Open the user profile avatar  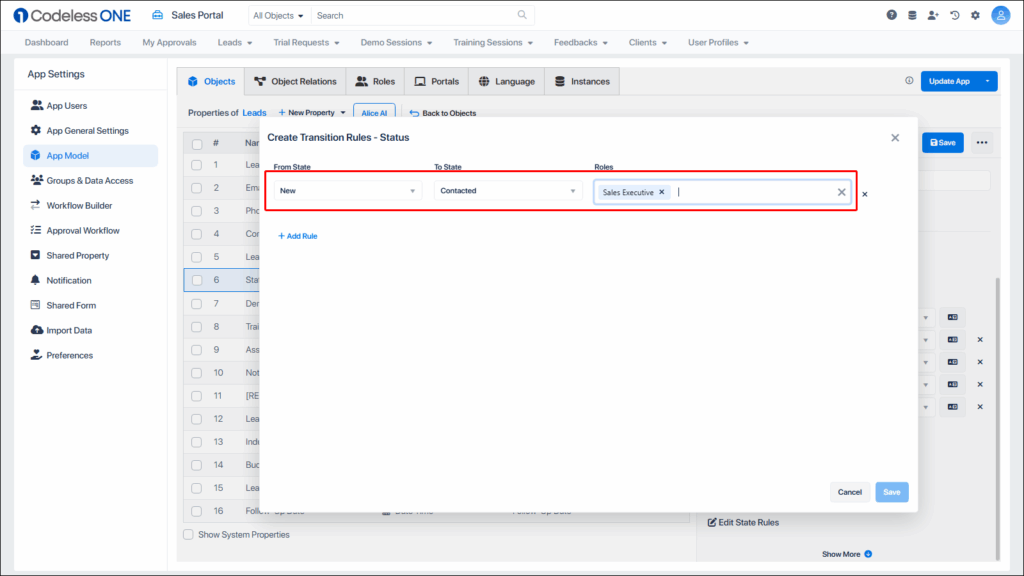pos(1000,15)
